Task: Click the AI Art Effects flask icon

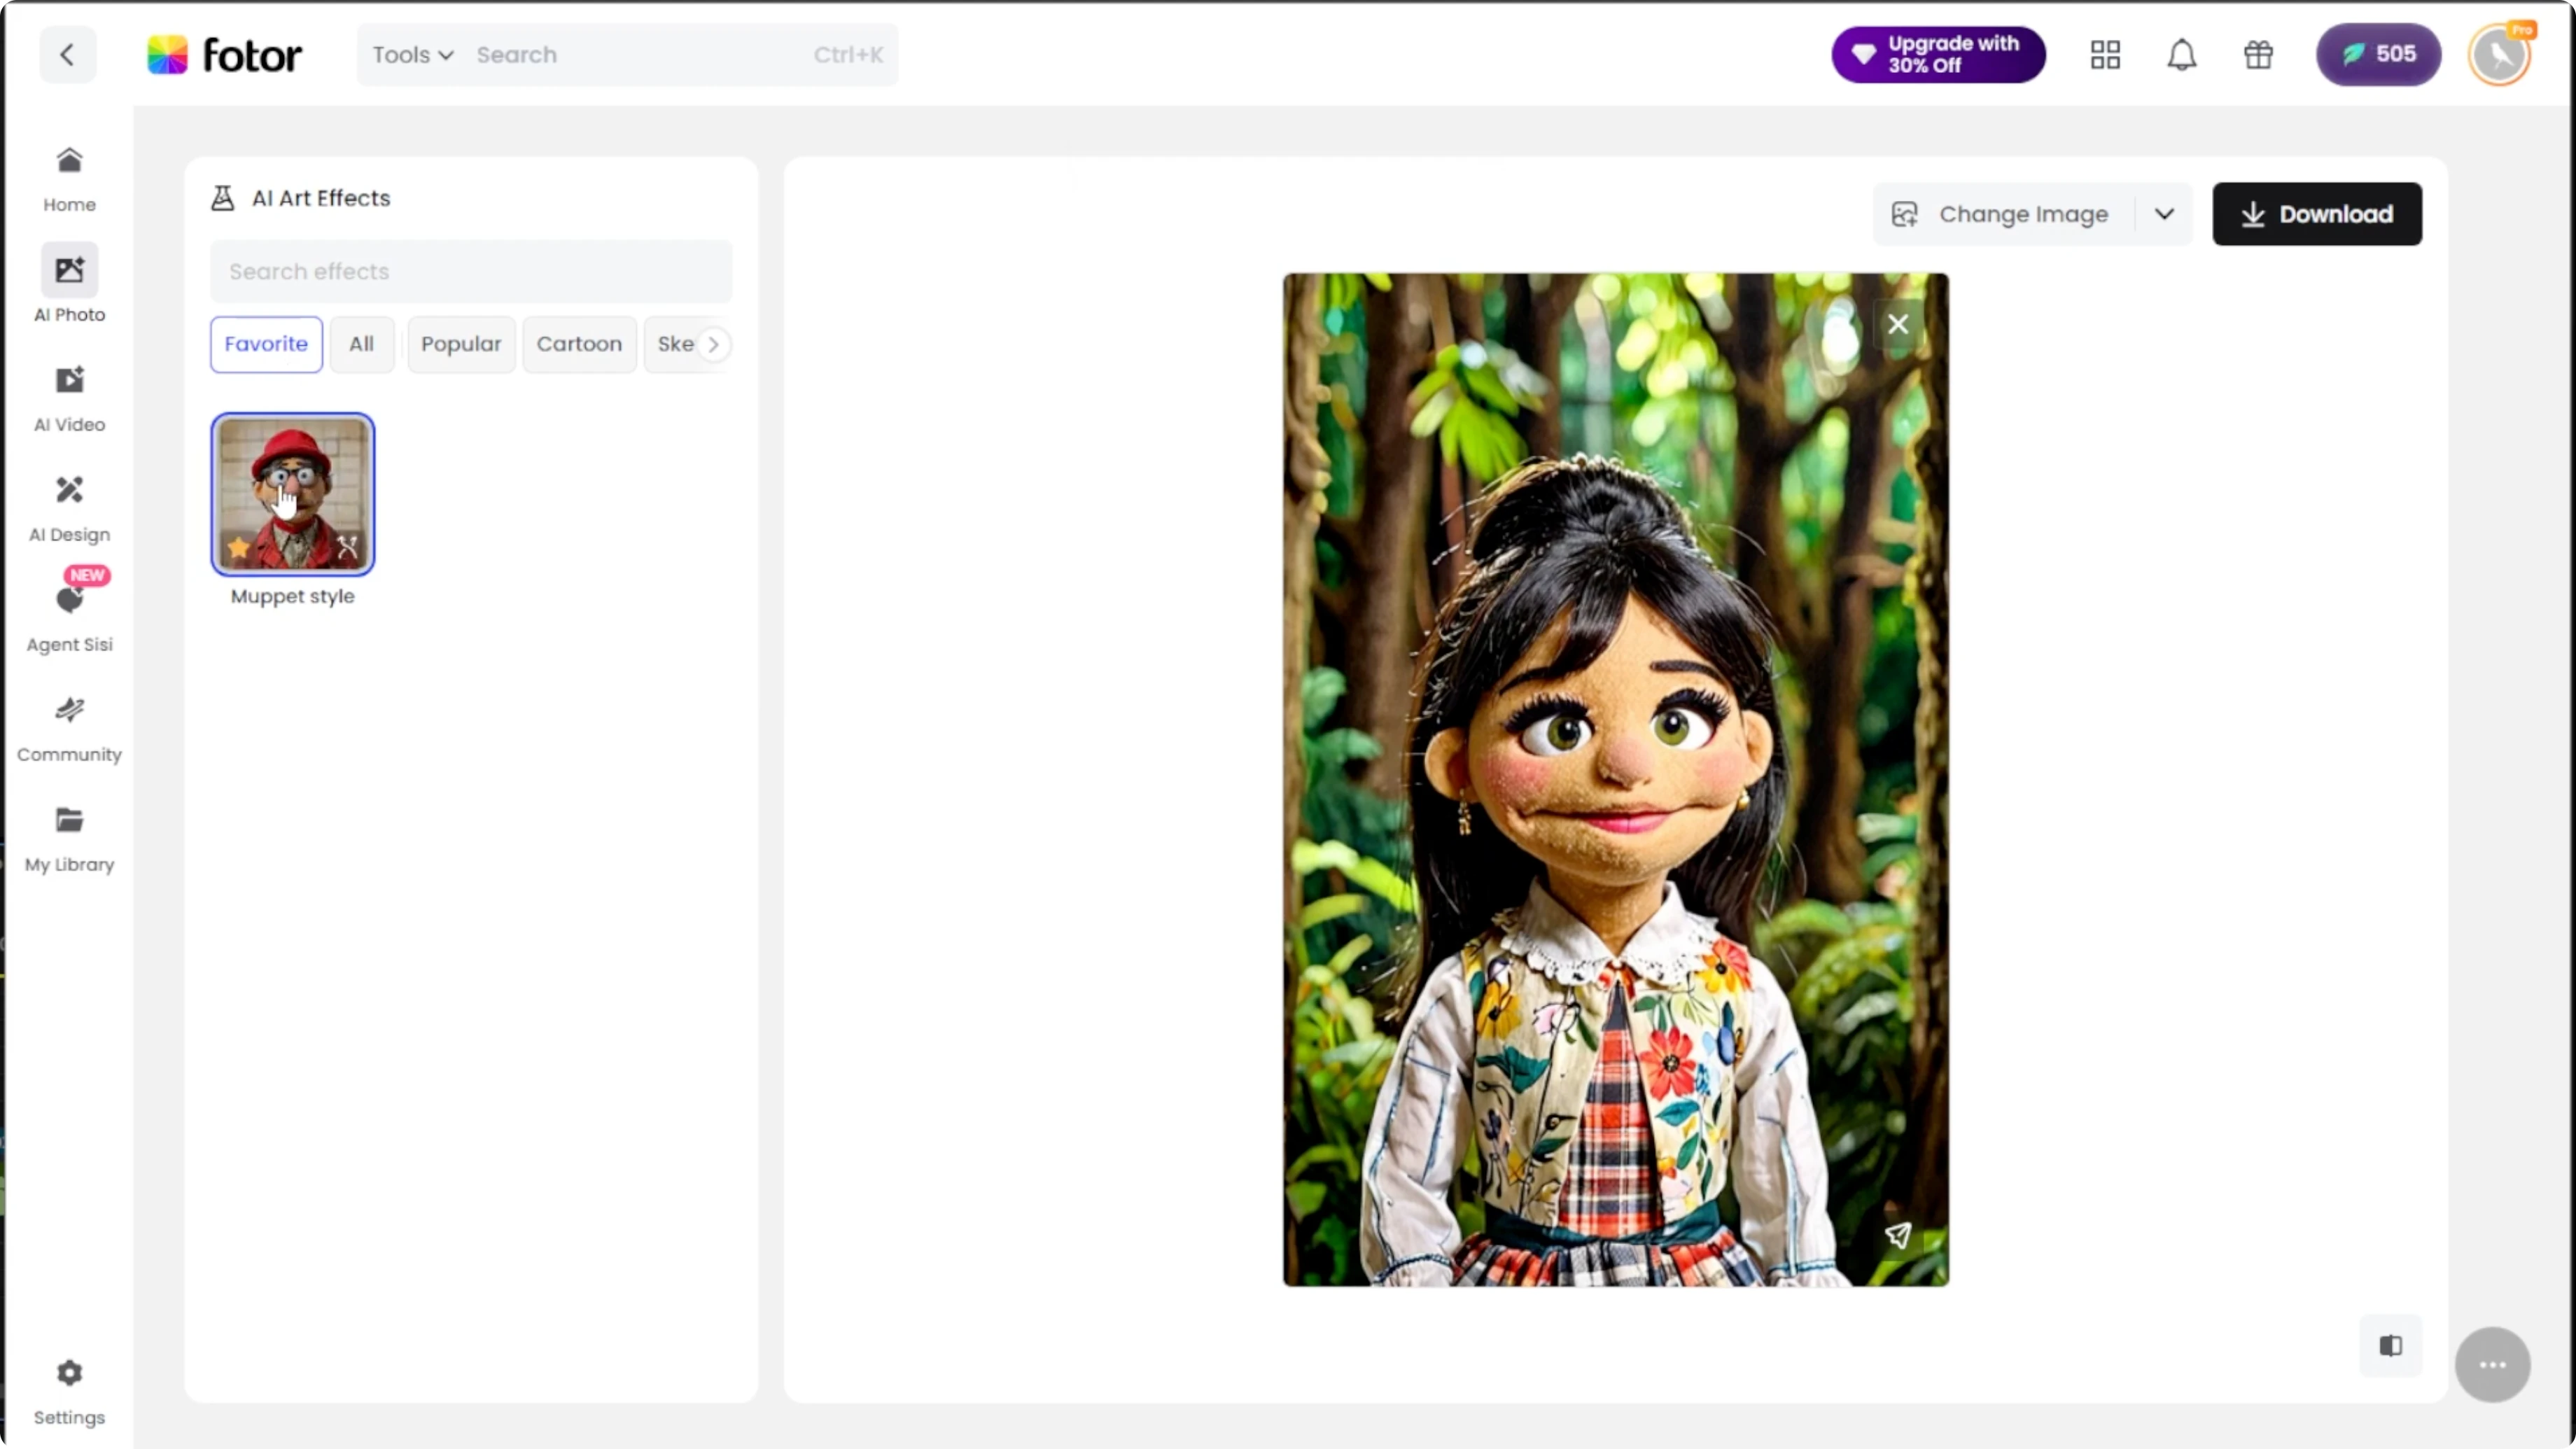Action: pyautogui.click(x=222, y=198)
